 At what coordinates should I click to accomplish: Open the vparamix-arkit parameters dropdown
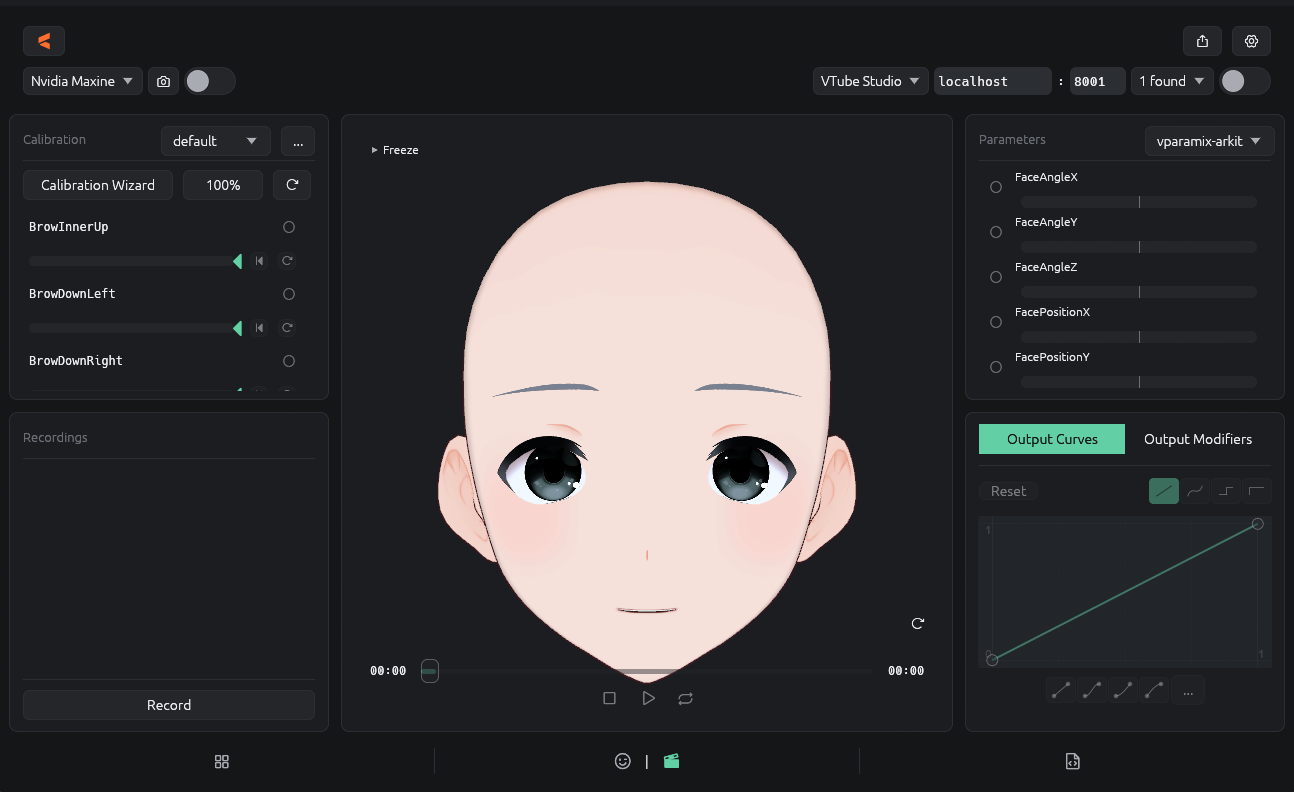[1209, 141]
